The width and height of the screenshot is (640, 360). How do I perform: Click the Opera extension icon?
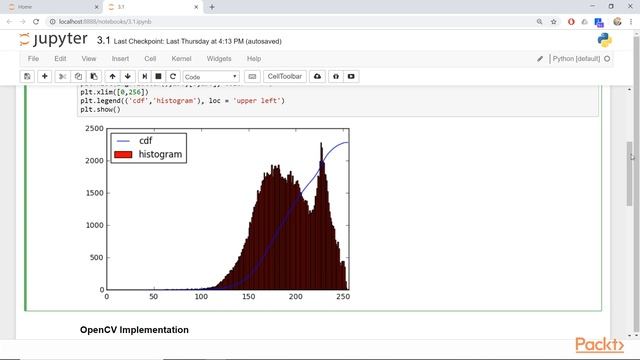click(571, 22)
